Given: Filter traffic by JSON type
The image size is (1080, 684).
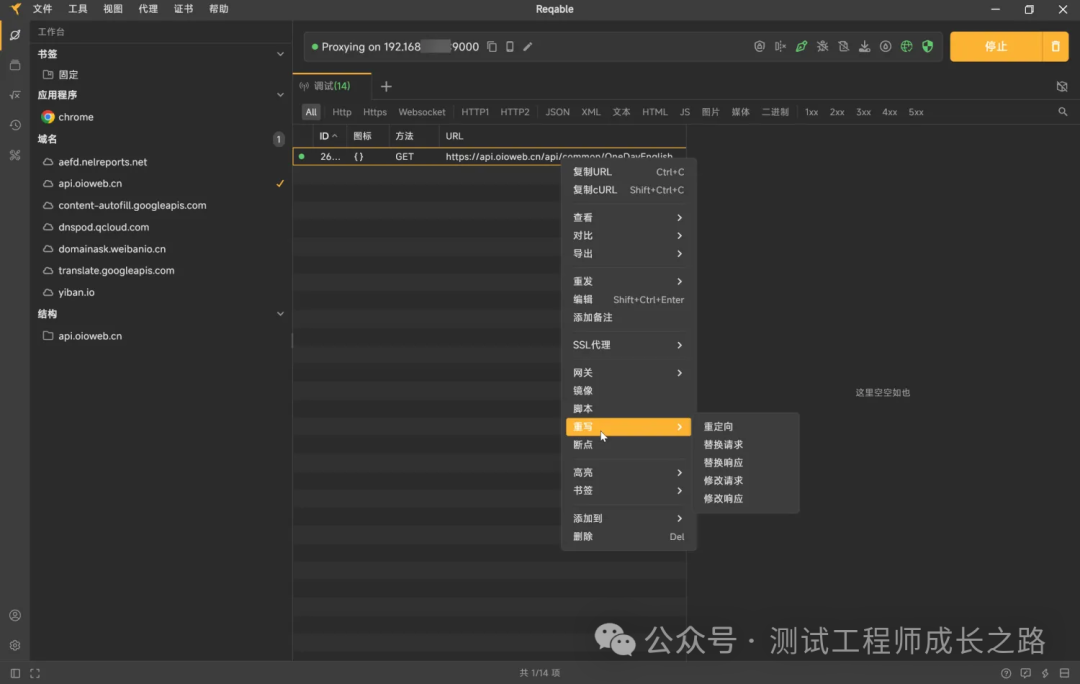Looking at the screenshot, I should click(557, 112).
